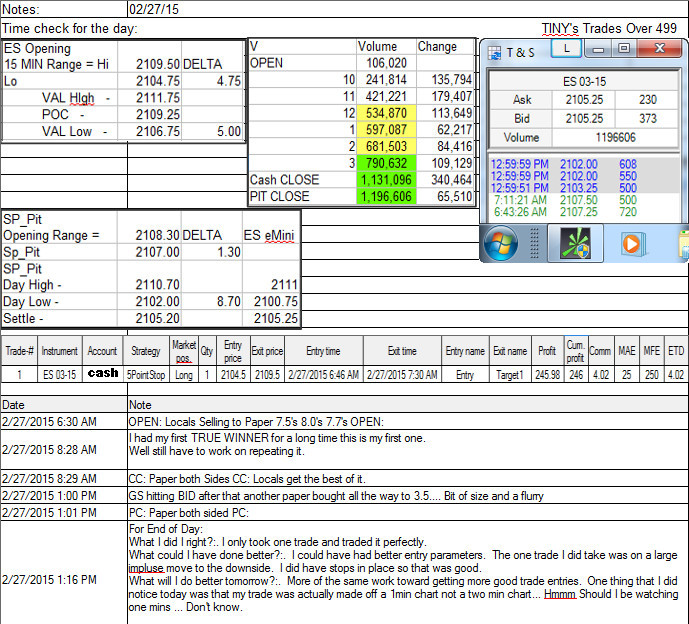Click the profit value 245.98
Image resolution: width=689 pixels, height=624 pixels.
click(548, 375)
